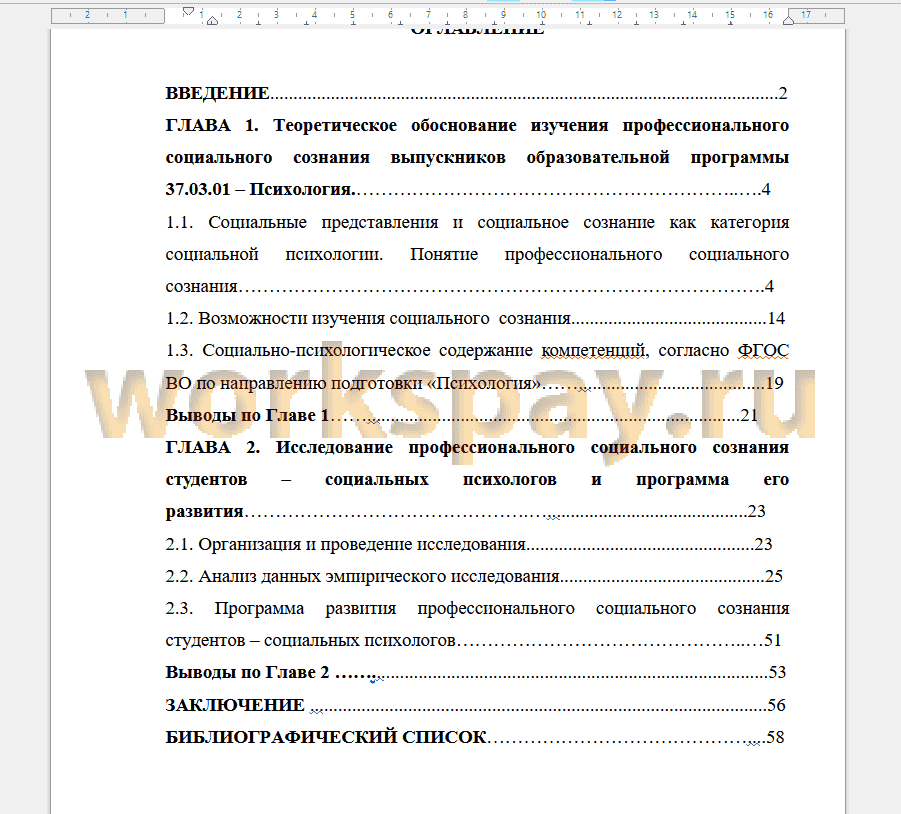Click the ВВЕДЕНИЕ heading entry

coord(476,93)
